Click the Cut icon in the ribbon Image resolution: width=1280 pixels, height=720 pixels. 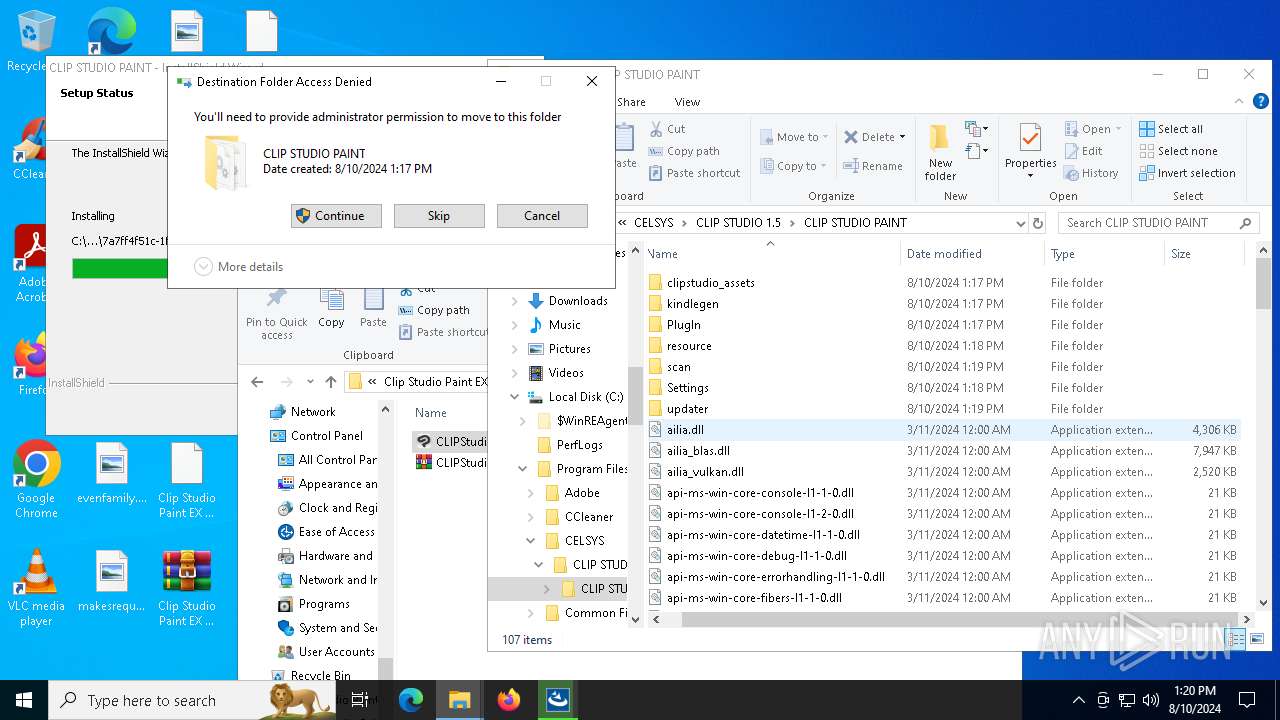[x=656, y=129]
